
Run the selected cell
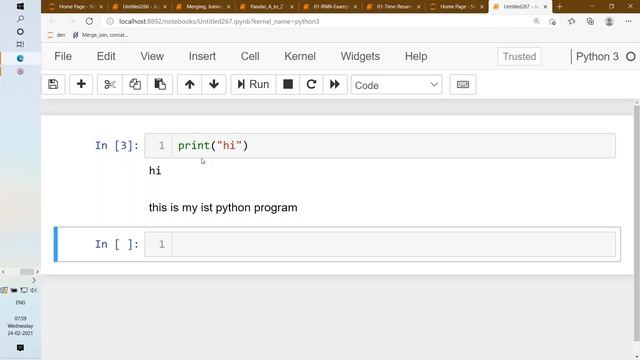click(253, 84)
